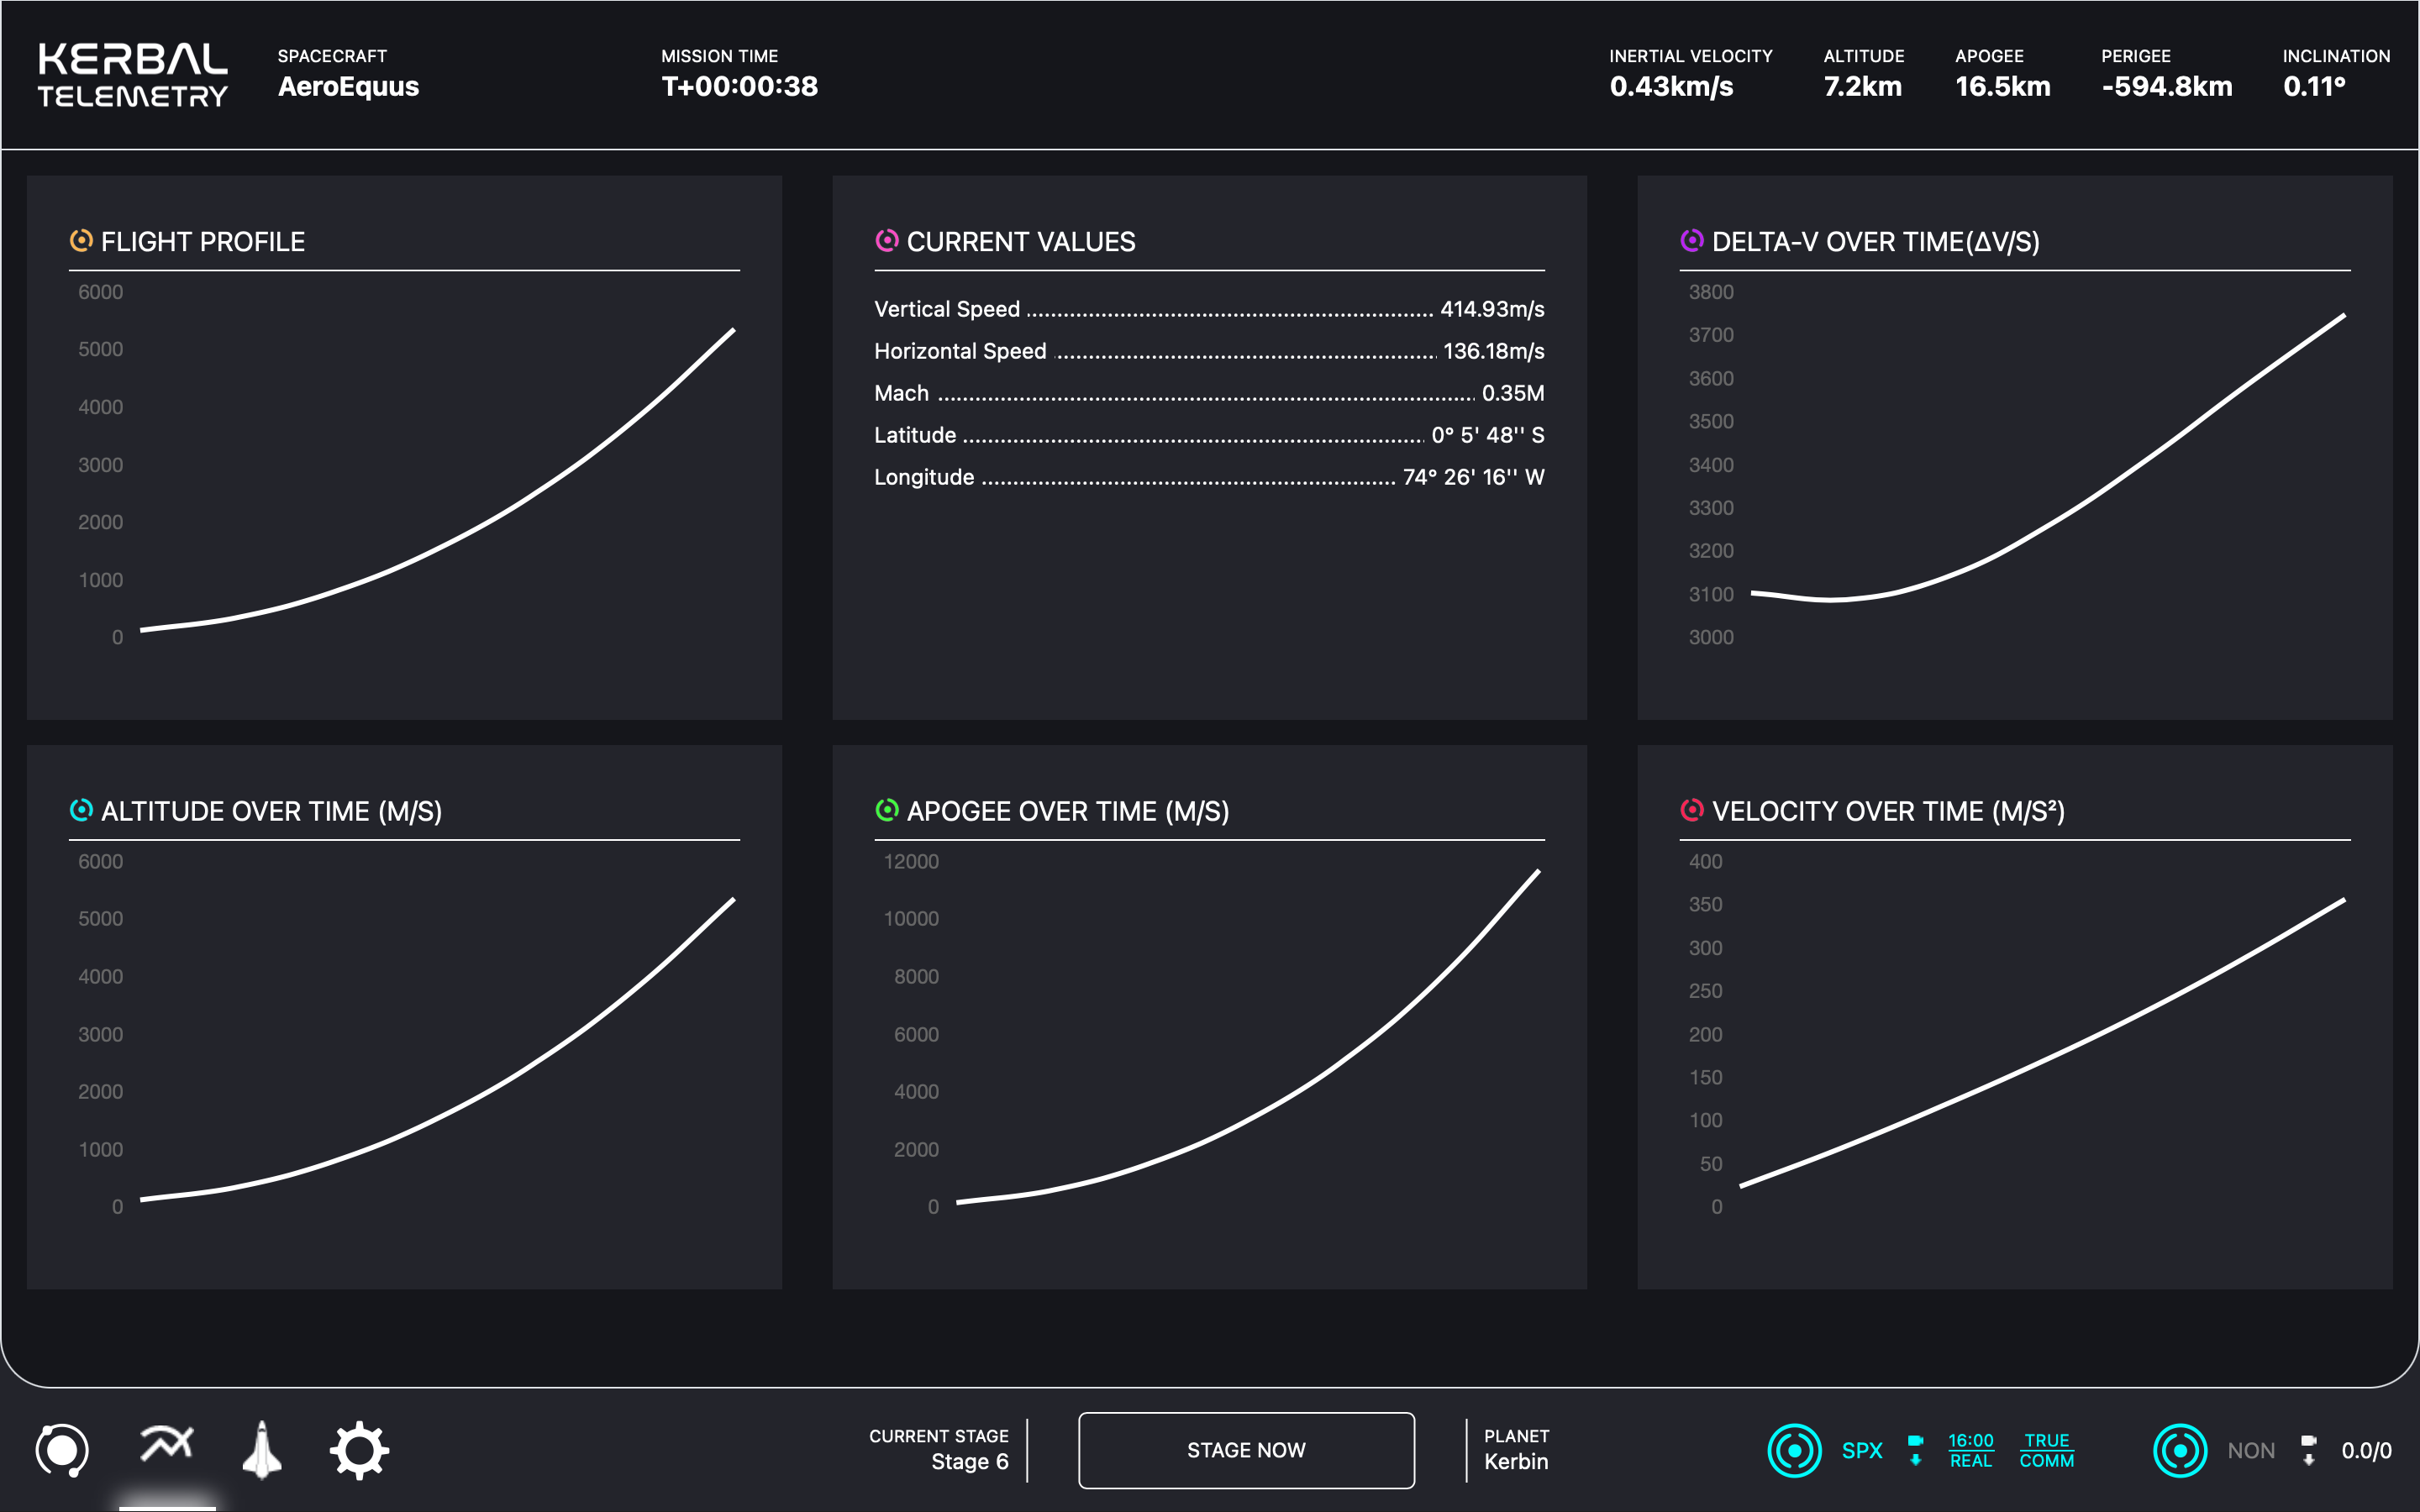Open the orbit view icon in bottom bar
This screenshot has height=1512, width=2420.
[62, 1450]
